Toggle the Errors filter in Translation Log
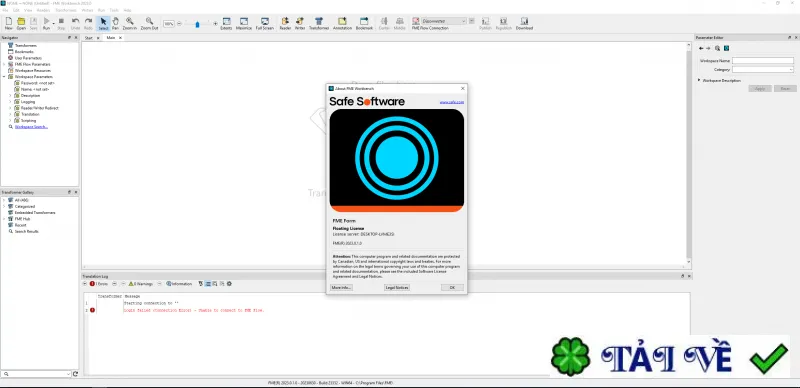 click(x=99, y=283)
